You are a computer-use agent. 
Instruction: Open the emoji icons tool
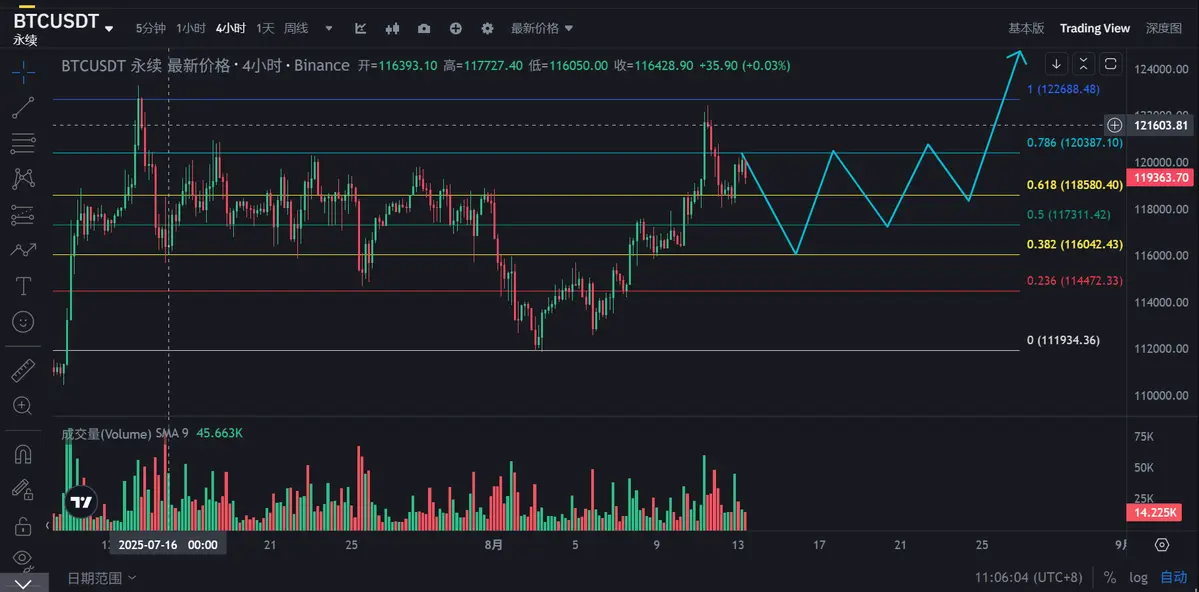click(x=23, y=322)
